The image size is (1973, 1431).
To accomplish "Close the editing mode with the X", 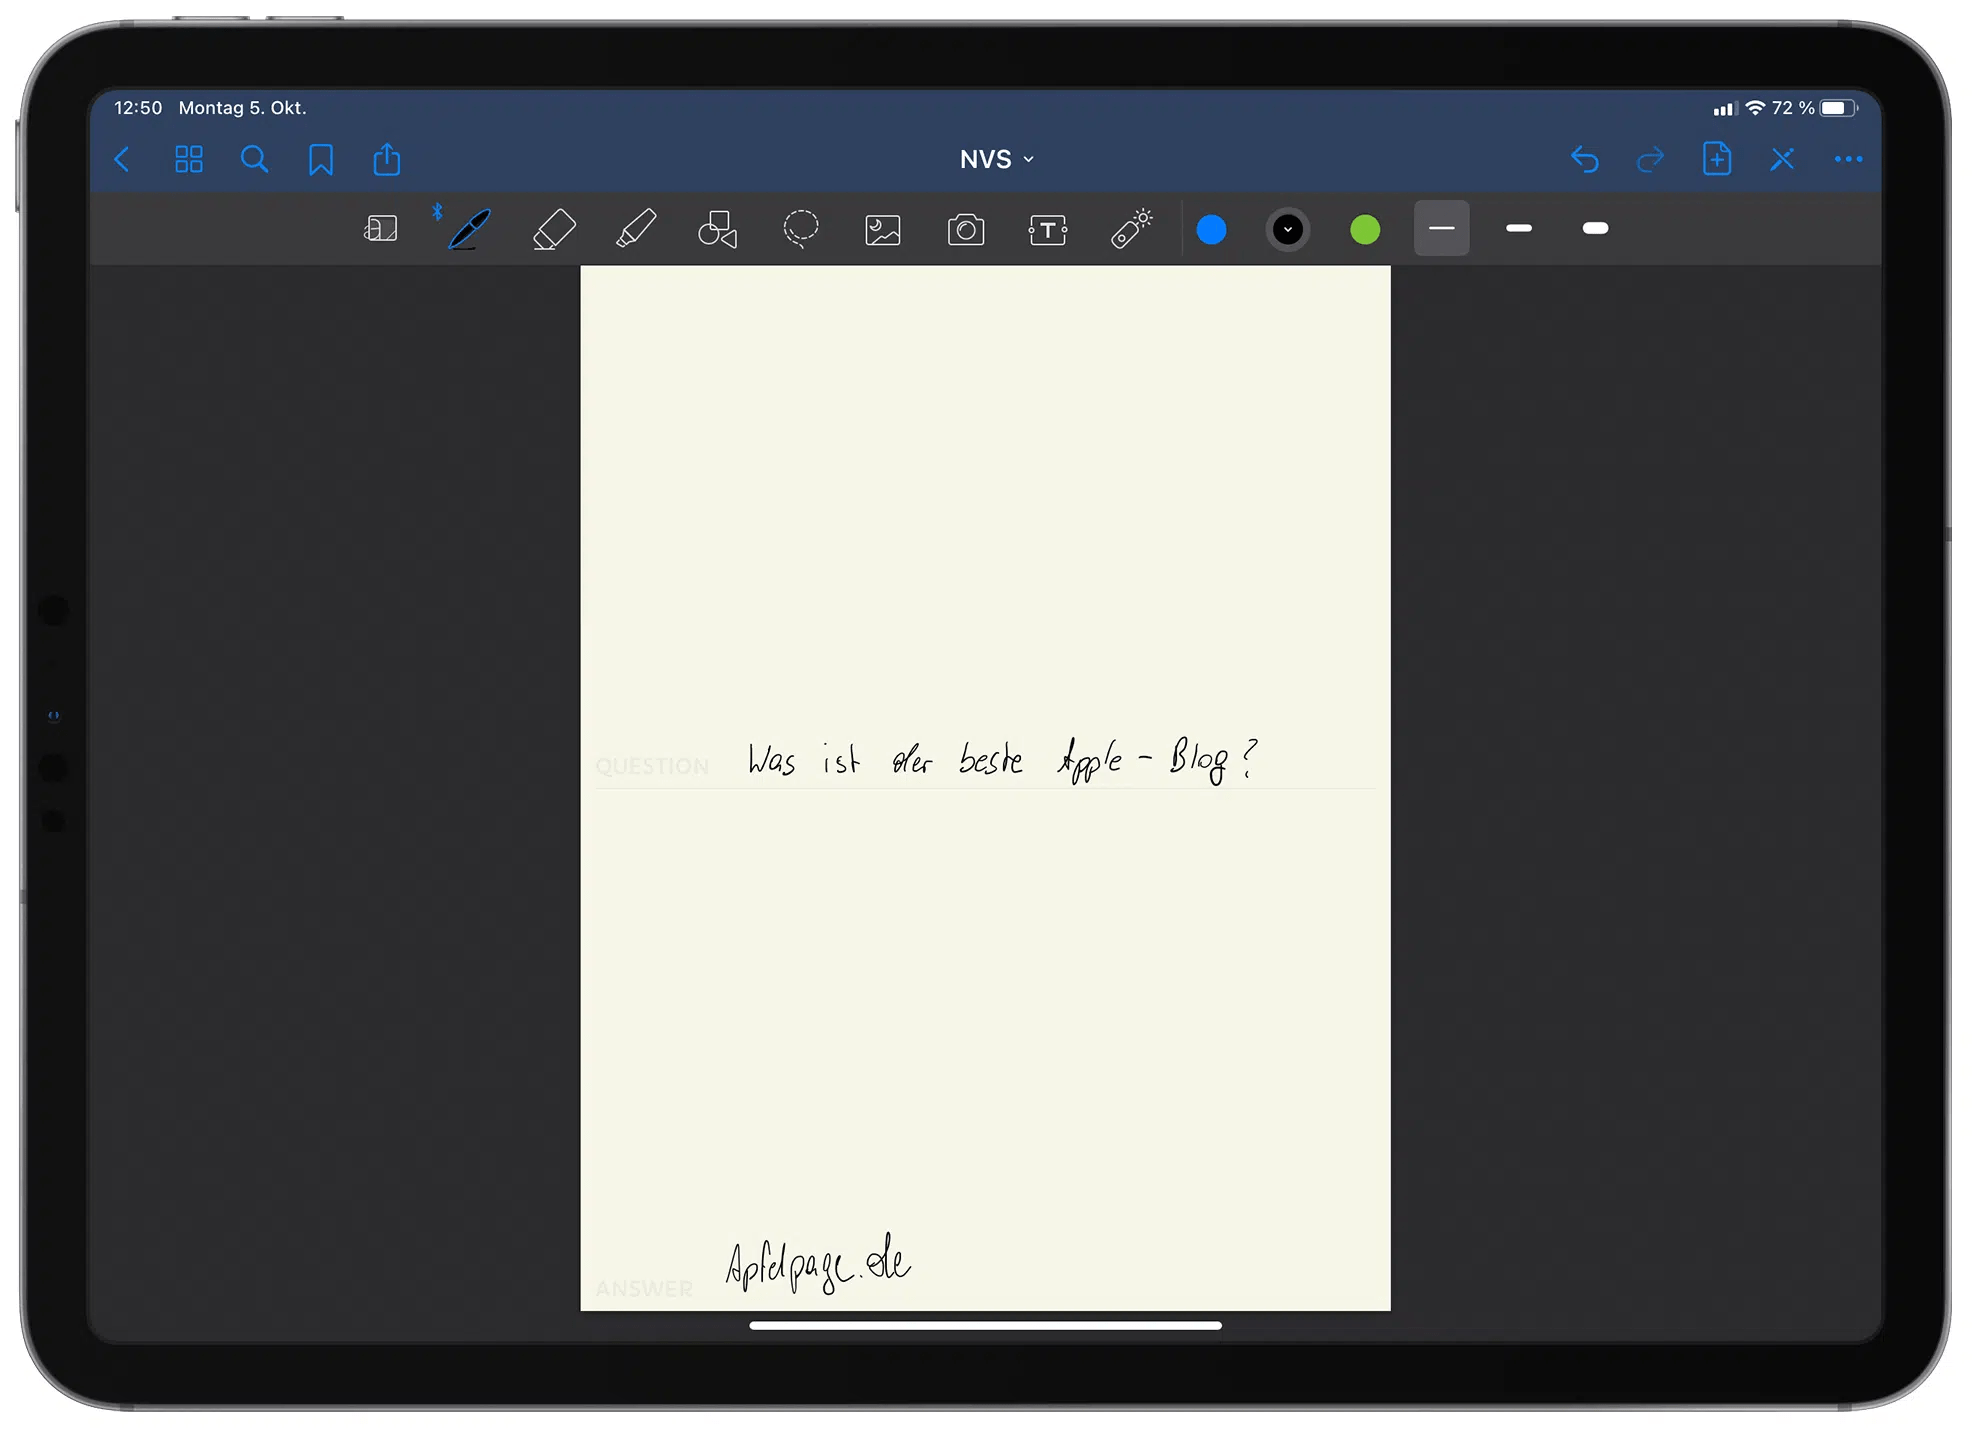I will (1782, 159).
